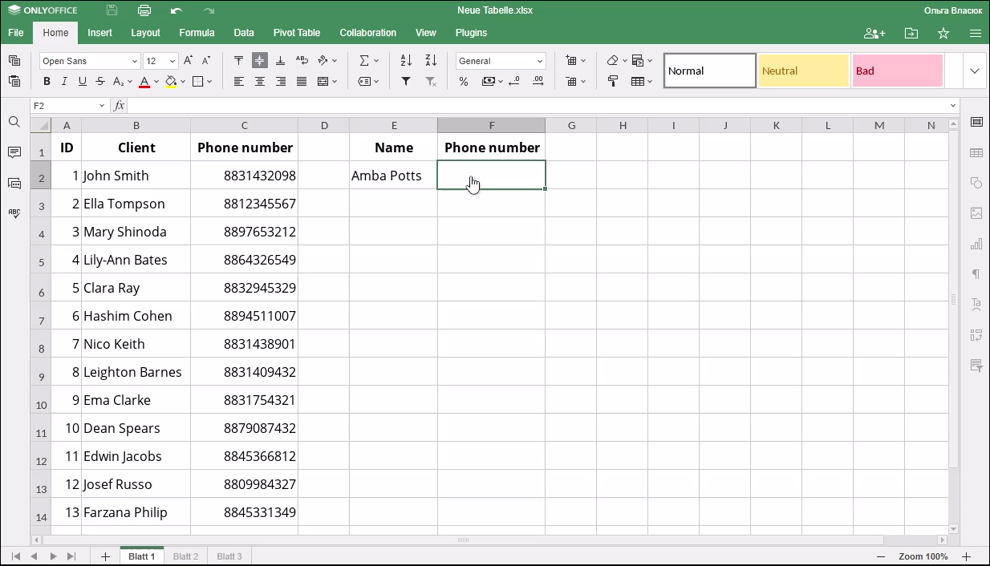Open borders dropdown
990x566 pixels.
pos(209,81)
